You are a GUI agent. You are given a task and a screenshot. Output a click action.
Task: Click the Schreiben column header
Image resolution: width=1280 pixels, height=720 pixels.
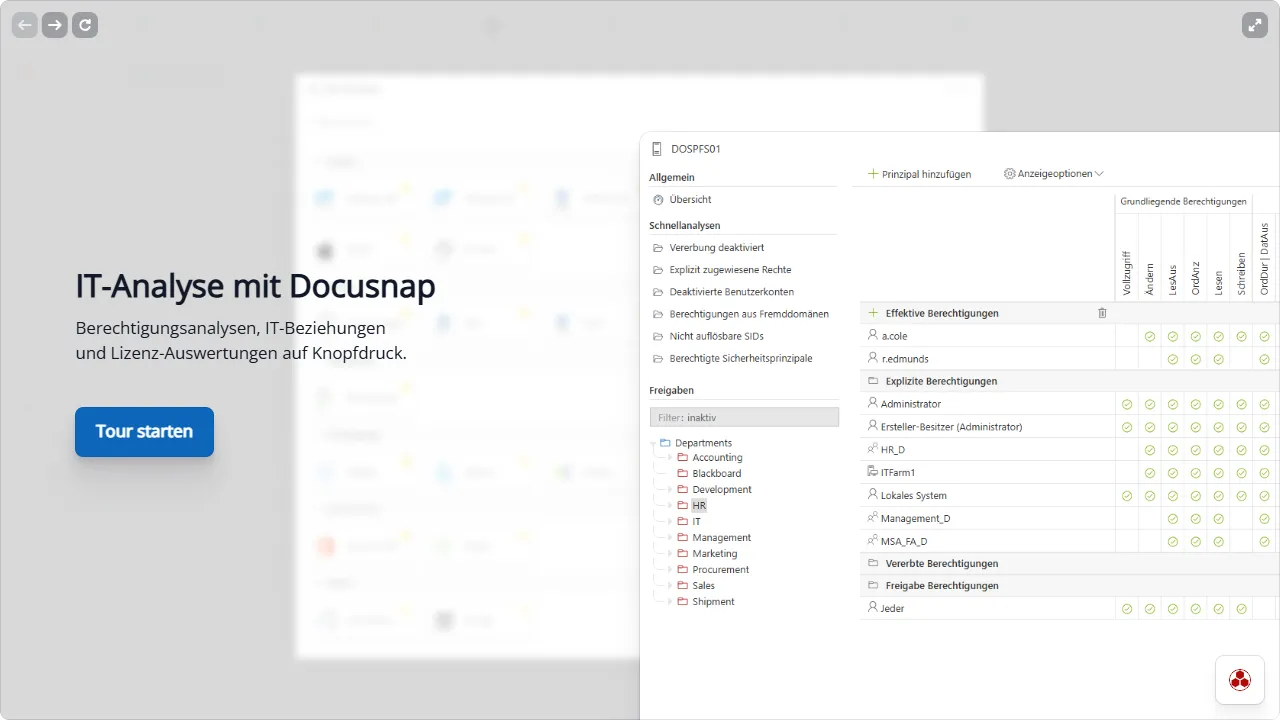tap(1241, 274)
